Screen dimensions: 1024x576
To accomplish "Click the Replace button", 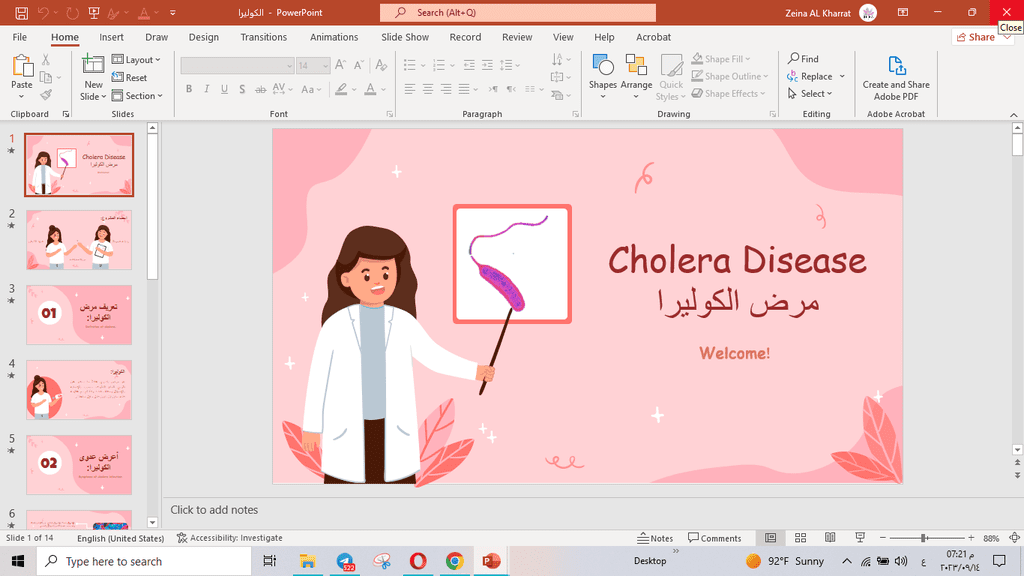I will click(810, 76).
